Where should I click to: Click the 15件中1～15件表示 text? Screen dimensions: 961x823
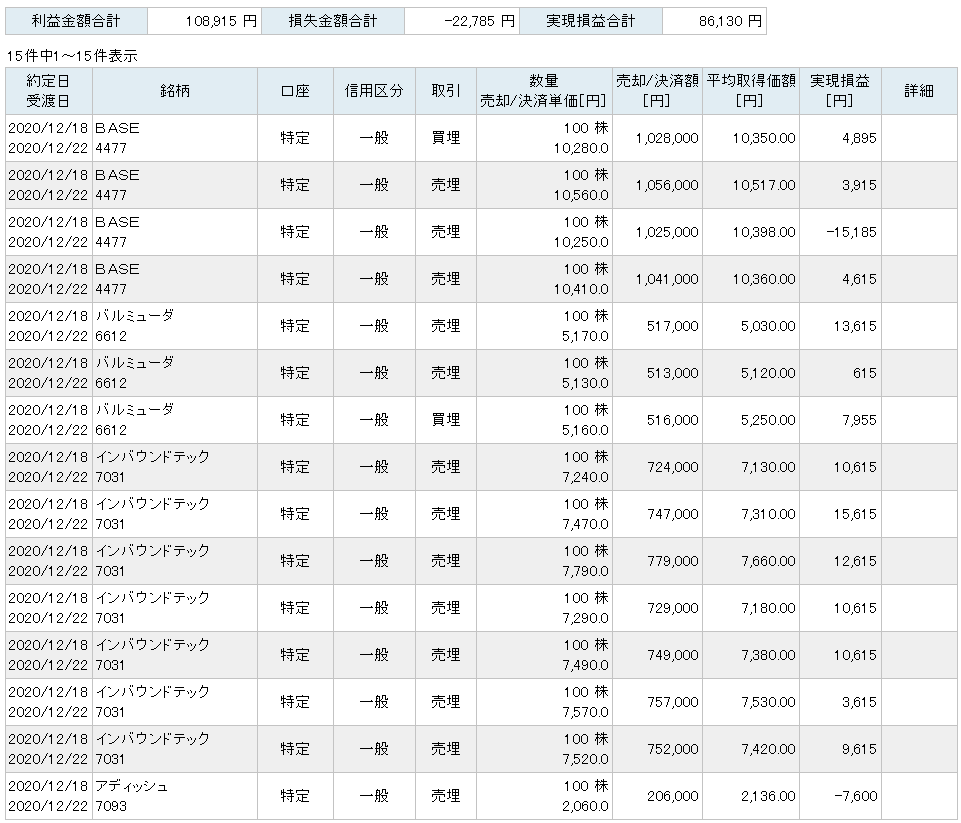click(x=72, y=56)
